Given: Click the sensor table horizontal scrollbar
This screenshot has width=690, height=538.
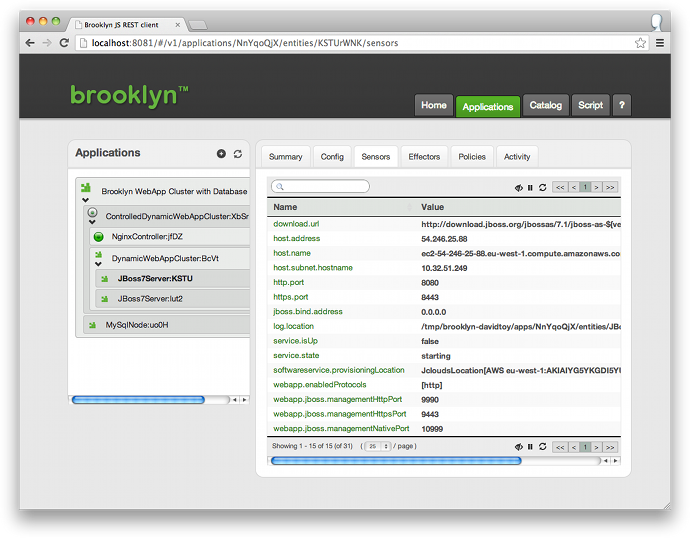Looking at the screenshot, I should tap(396, 461).
